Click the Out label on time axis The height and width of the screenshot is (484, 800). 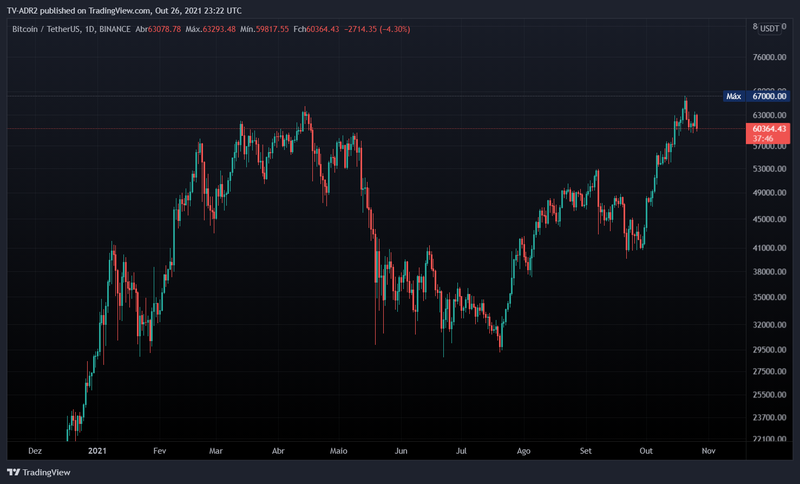(x=646, y=451)
